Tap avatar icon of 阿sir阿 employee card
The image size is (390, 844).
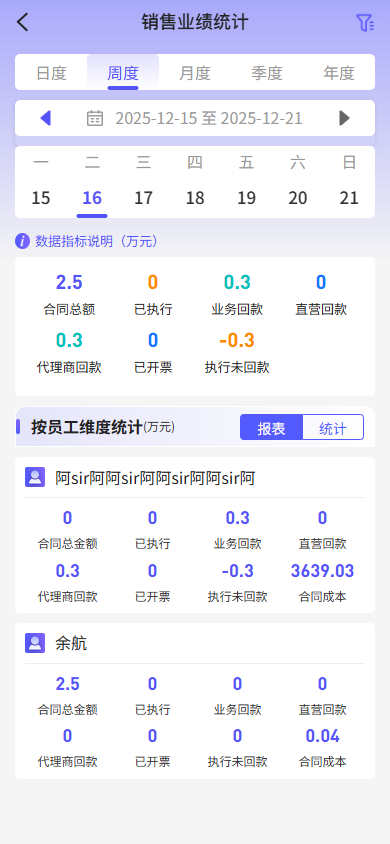[x=35, y=477]
